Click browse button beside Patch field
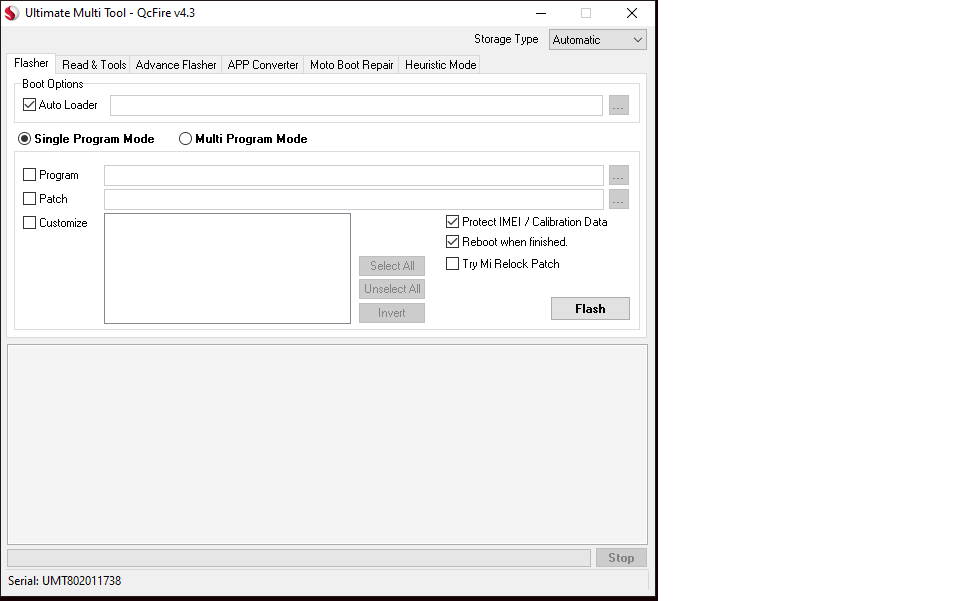Screen dimensions: 960x601 (618, 200)
